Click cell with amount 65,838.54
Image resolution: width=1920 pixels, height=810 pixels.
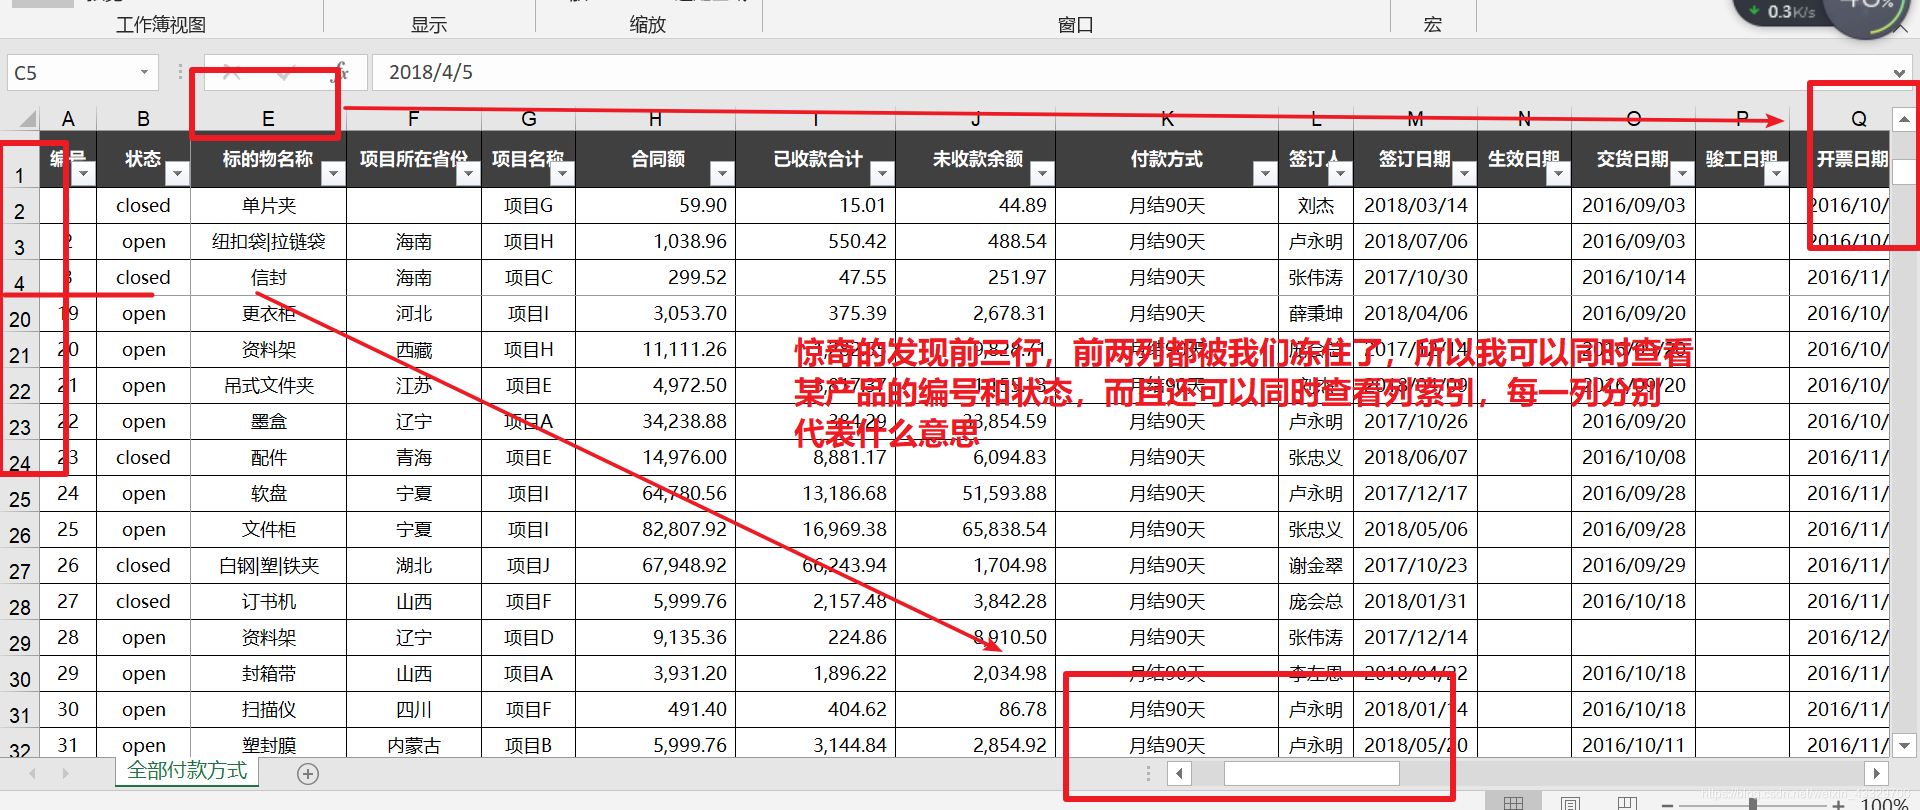coord(975,529)
